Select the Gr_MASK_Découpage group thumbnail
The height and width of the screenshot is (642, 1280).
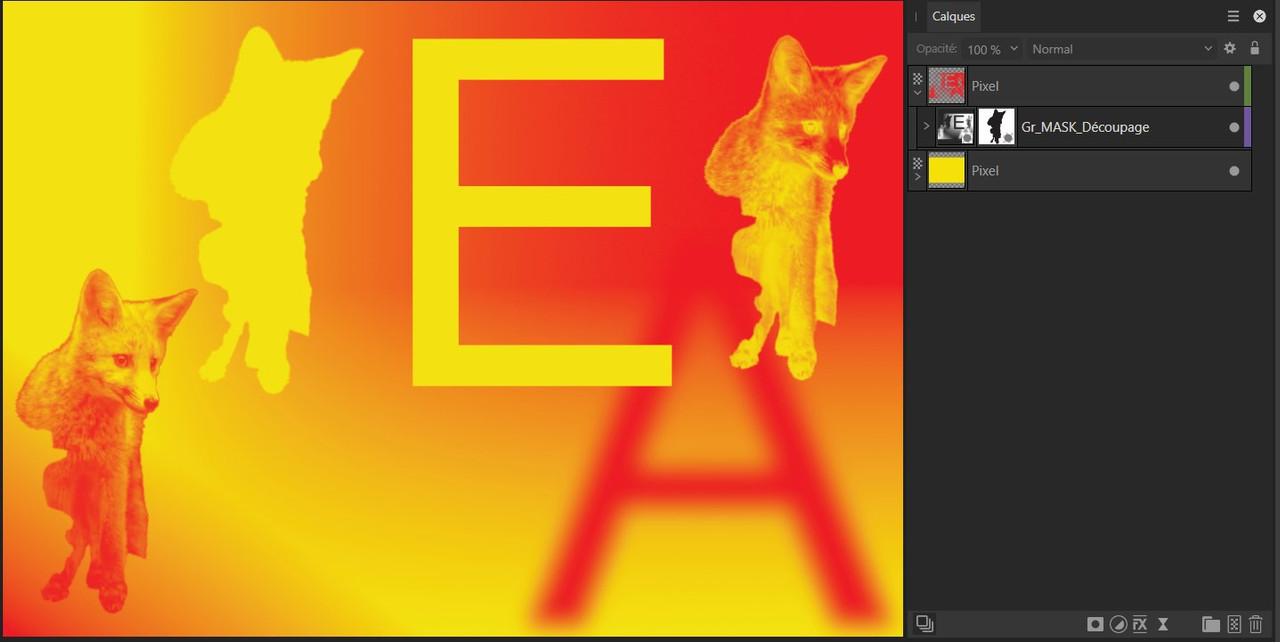pyautogui.click(x=955, y=127)
